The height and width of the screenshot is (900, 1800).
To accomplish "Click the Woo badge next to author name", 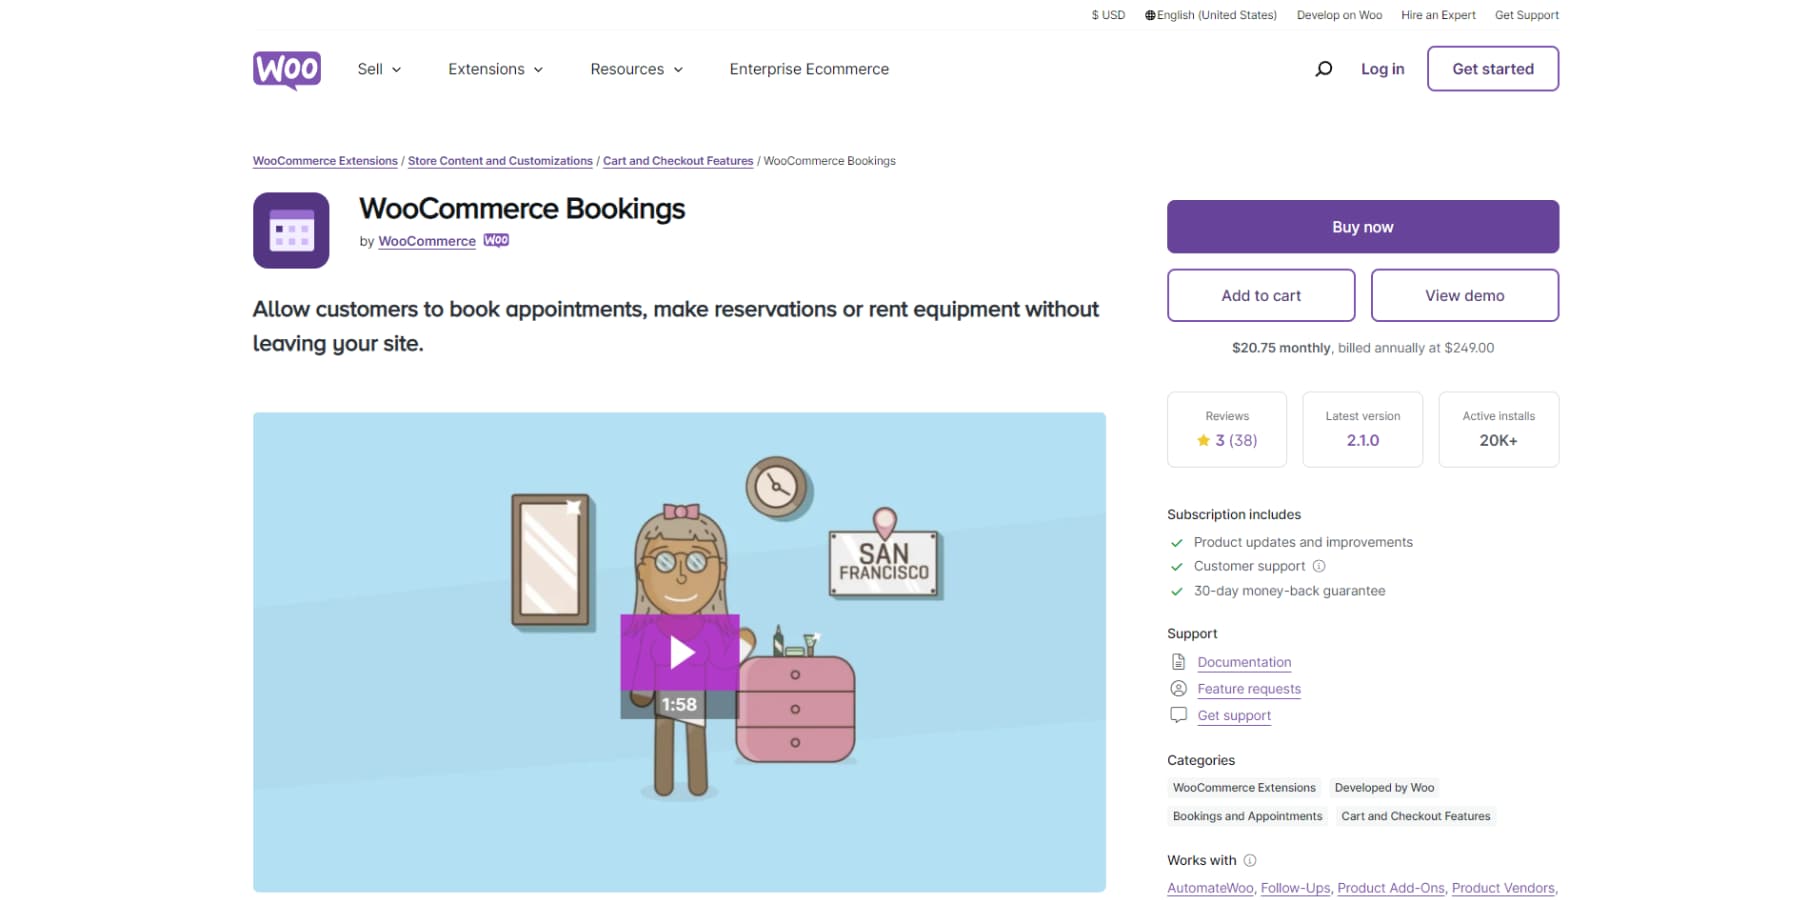I will click(496, 240).
